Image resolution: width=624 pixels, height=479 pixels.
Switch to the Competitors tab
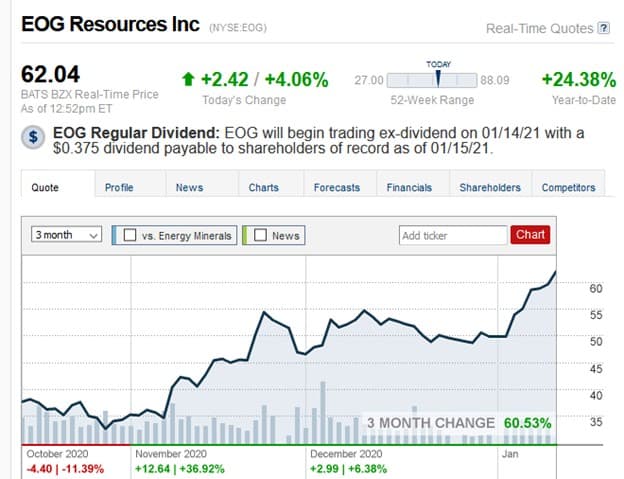click(x=568, y=187)
